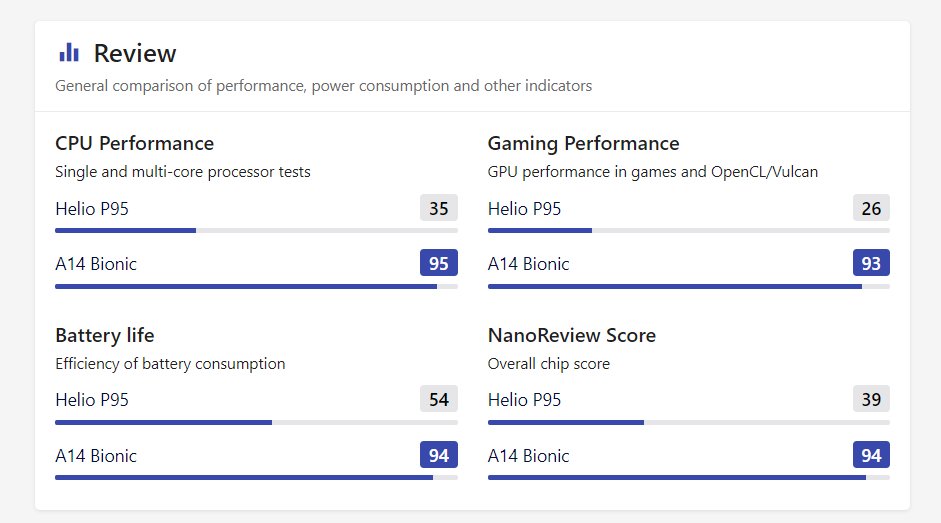Select the CPU Performance heading

pos(134,144)
